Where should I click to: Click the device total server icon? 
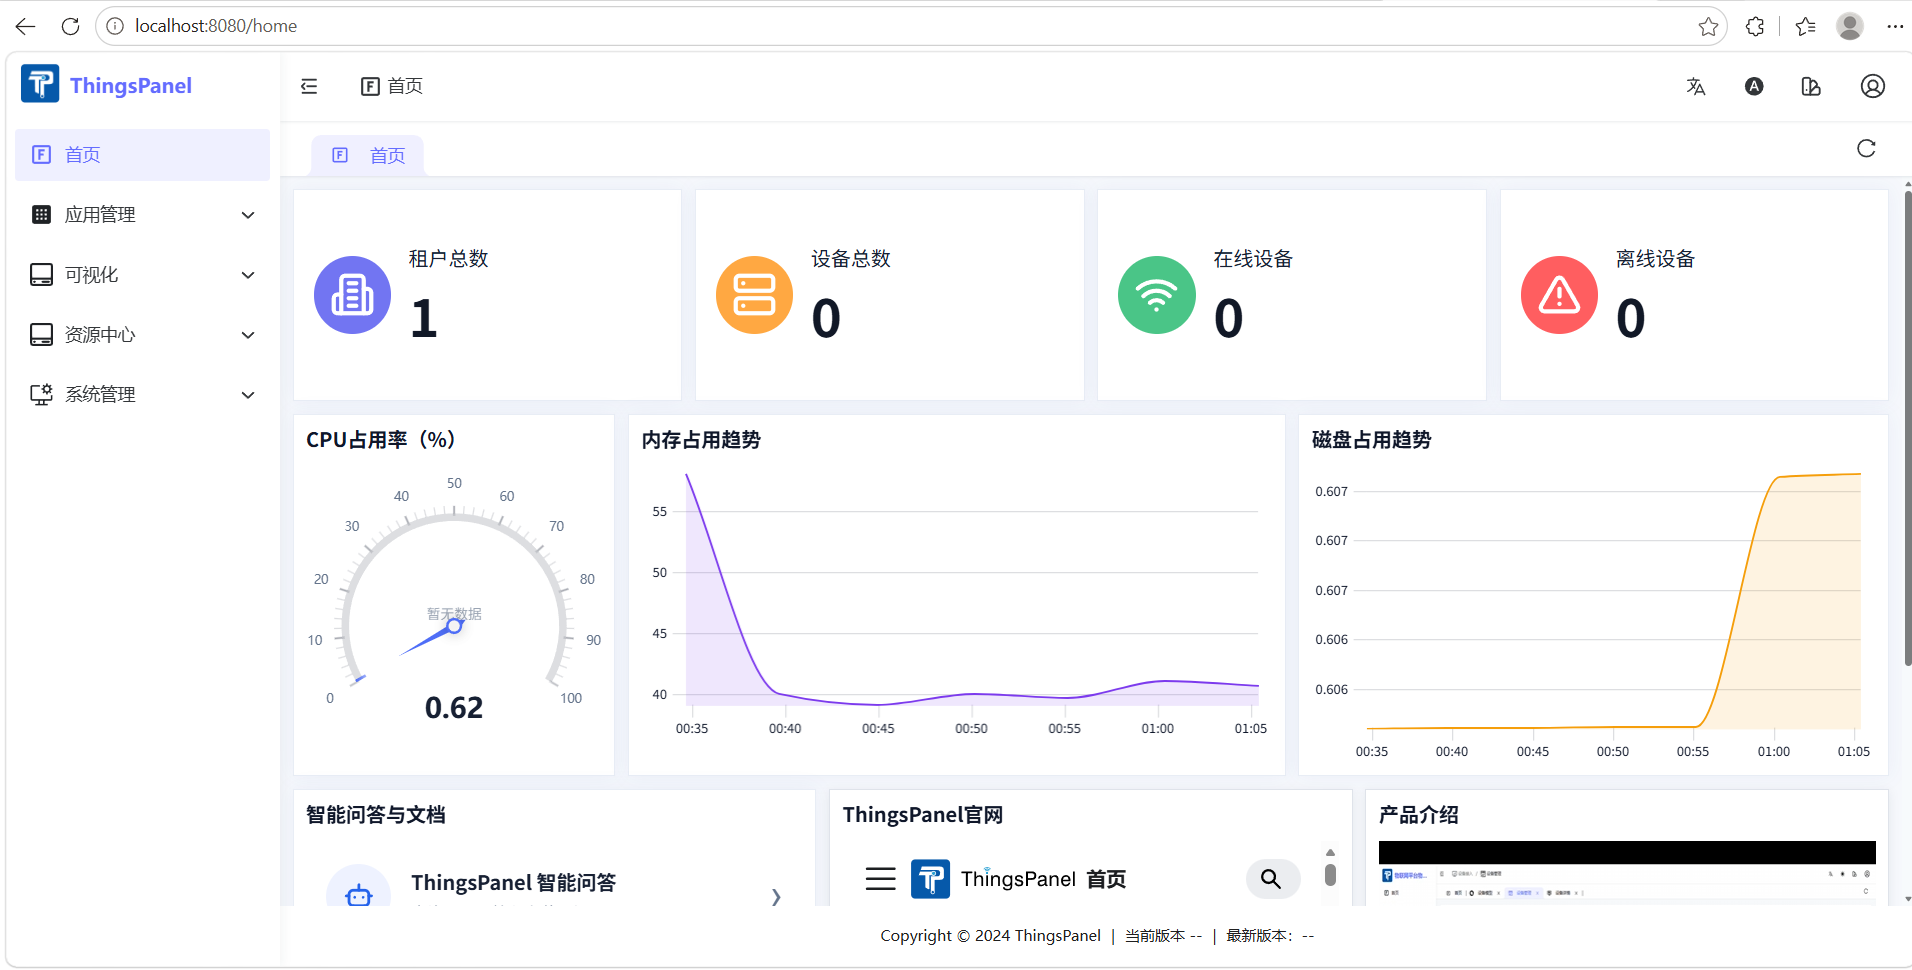coord(755,295)
